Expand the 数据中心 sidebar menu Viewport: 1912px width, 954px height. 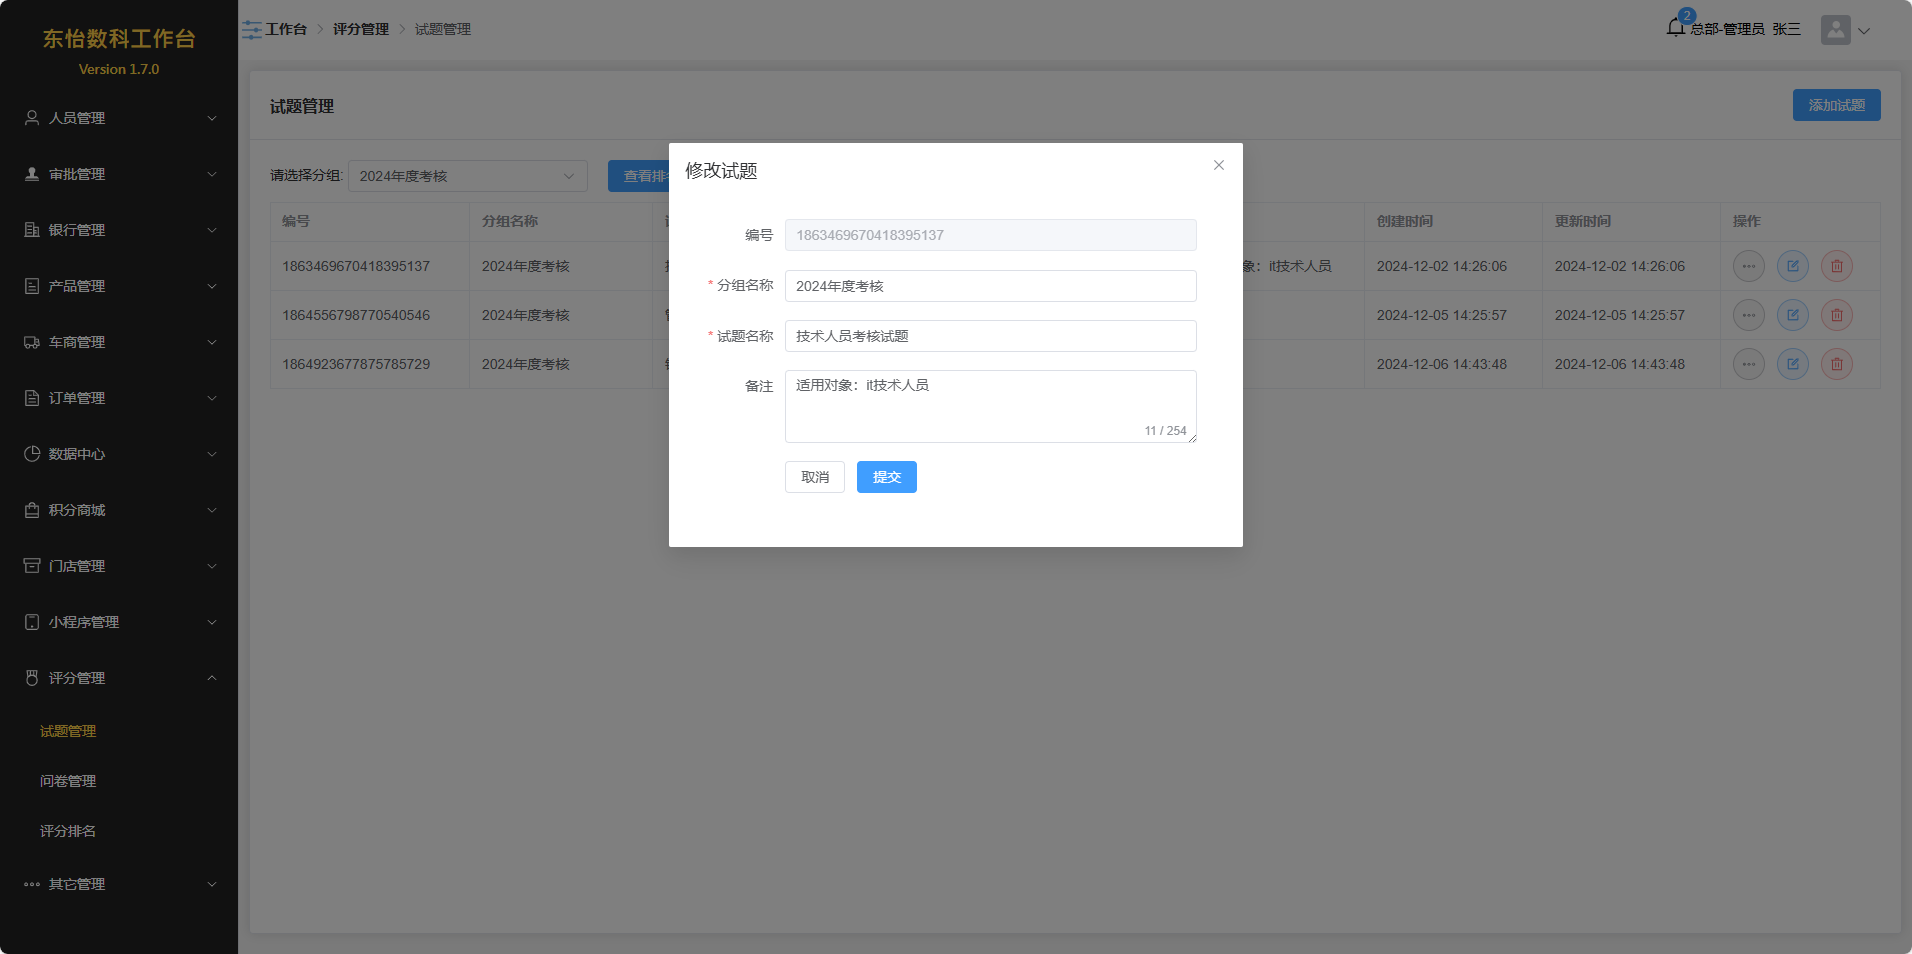(x=119, y=454)
